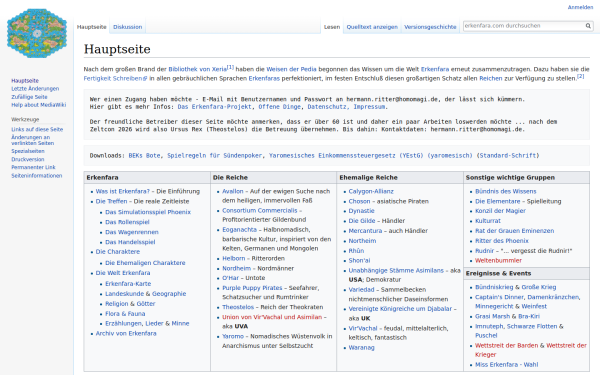Open Letzte Änderungen in sidebar
This screenshot has width=600, height=375.
[x=35, y=89]
